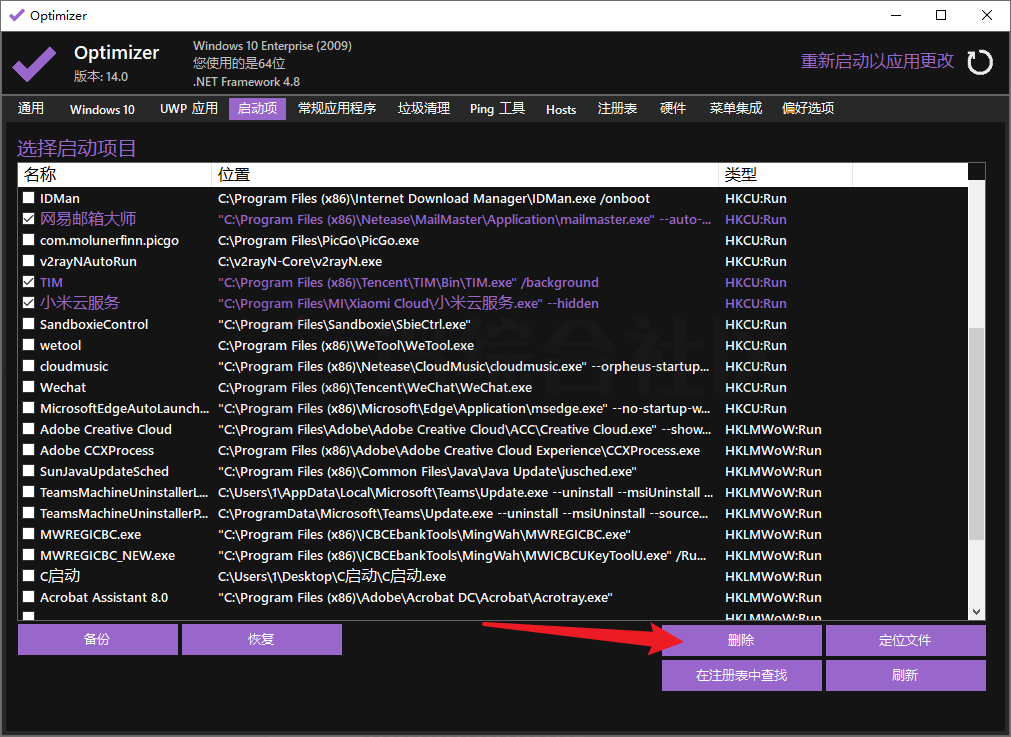Select the TeamsMachineUninstallerL... row name
Viewport: 1011px width, 737px height.
point(124,492)
